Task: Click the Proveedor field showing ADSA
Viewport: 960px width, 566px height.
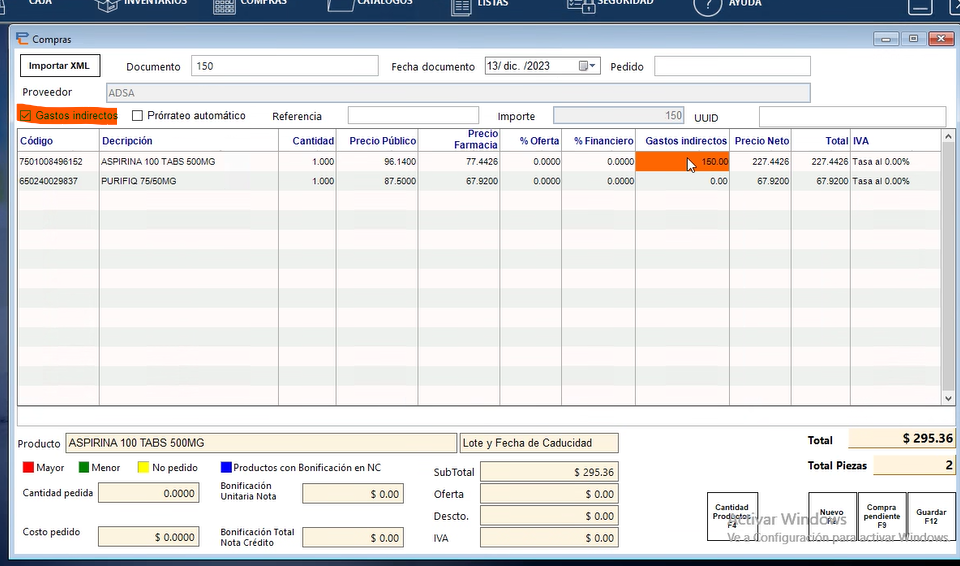Action: coord(458,92)
